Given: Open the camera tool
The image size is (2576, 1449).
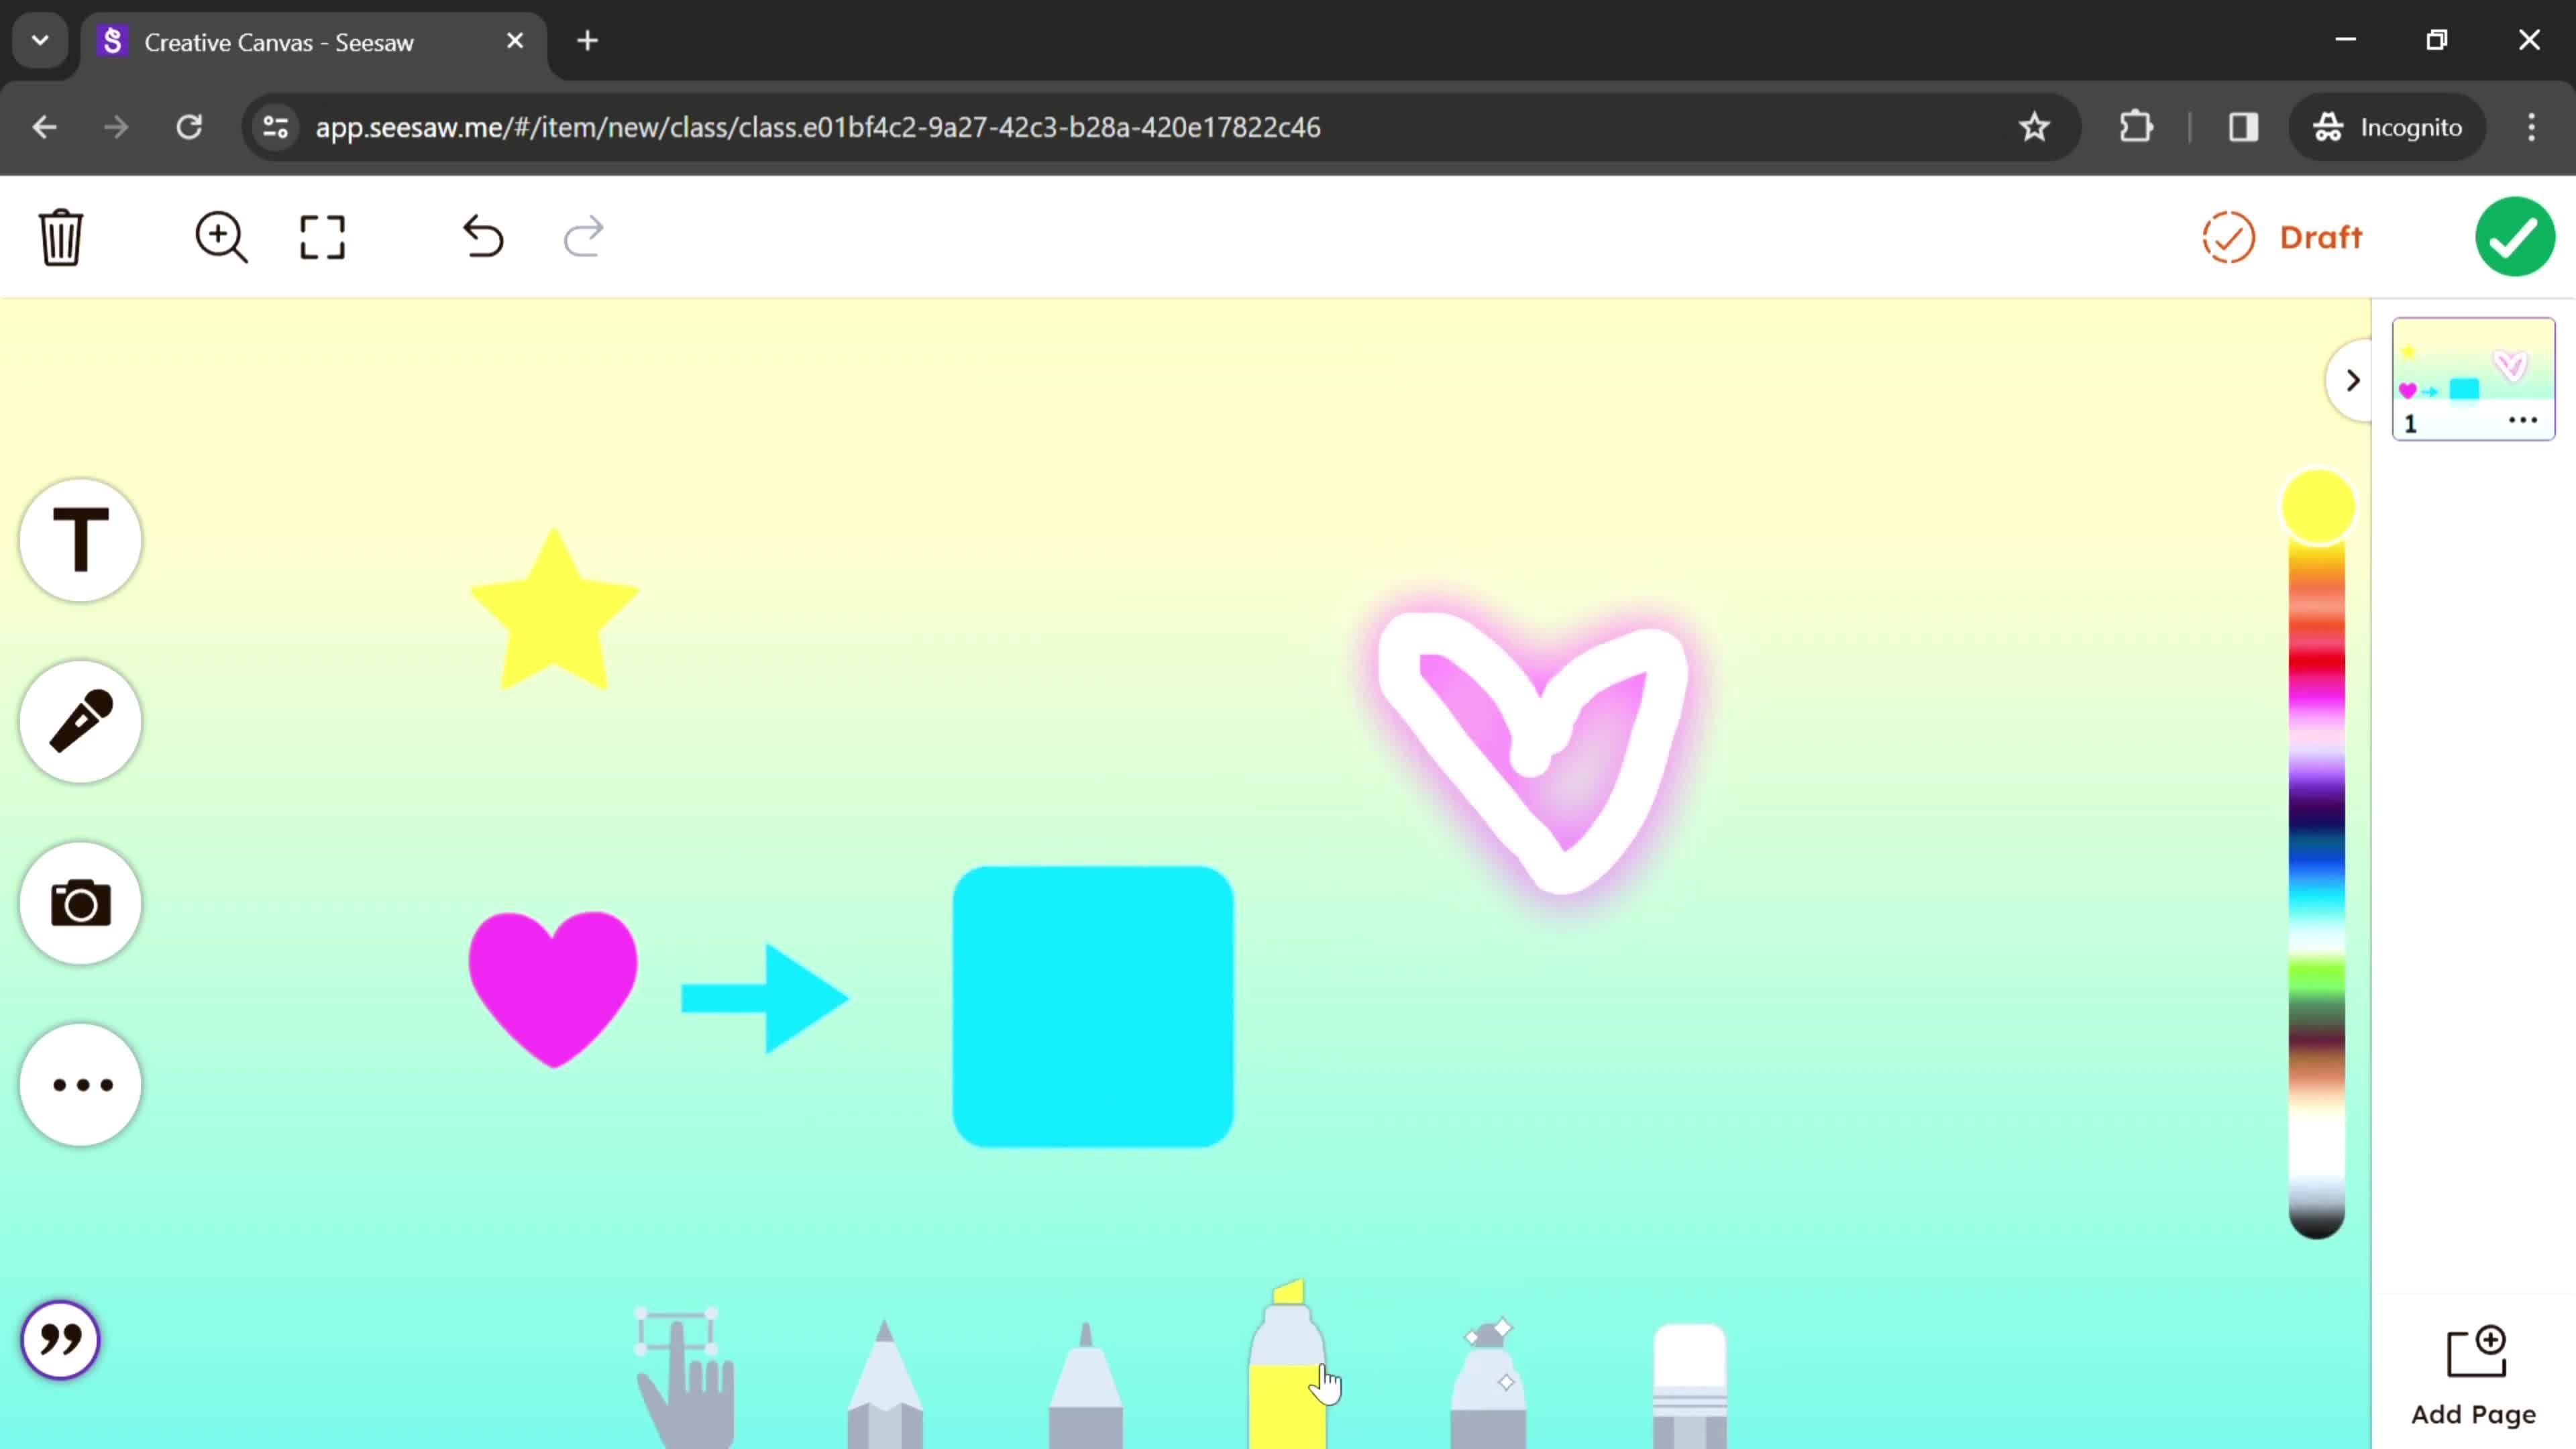Looking at the screenshot, I should click(81, 903).
